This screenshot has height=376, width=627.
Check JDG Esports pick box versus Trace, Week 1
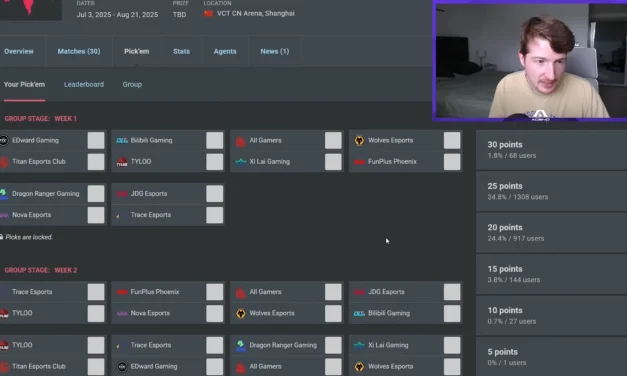215,194
